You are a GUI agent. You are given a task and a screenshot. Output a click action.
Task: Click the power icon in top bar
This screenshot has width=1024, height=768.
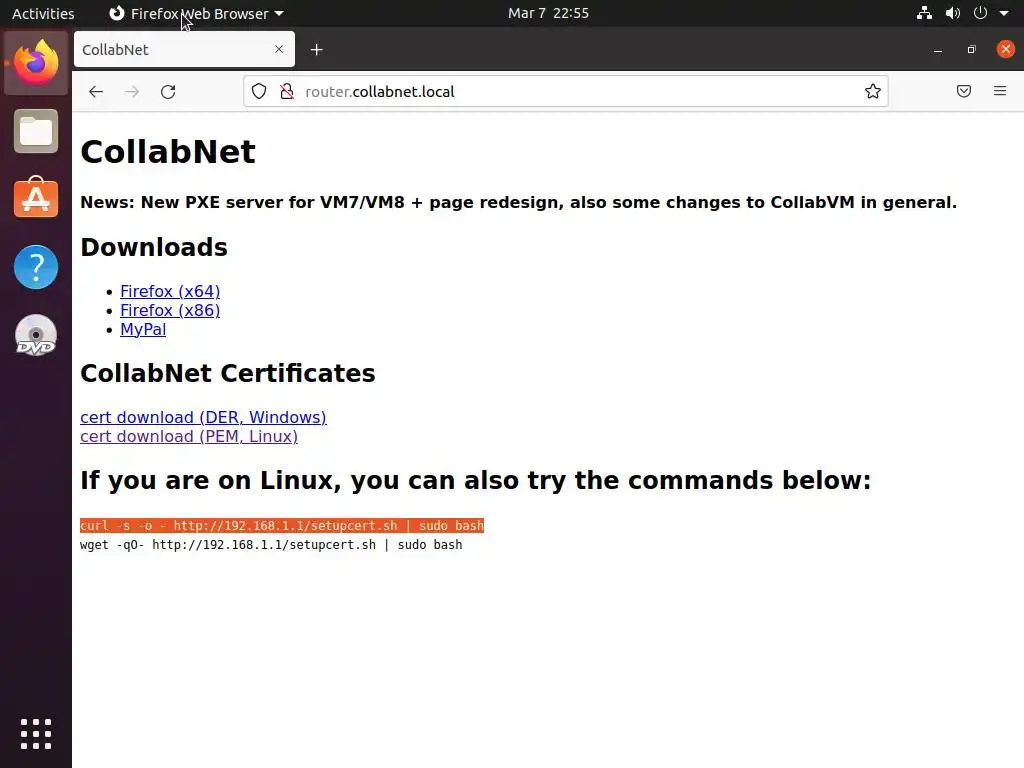point(980,13)
